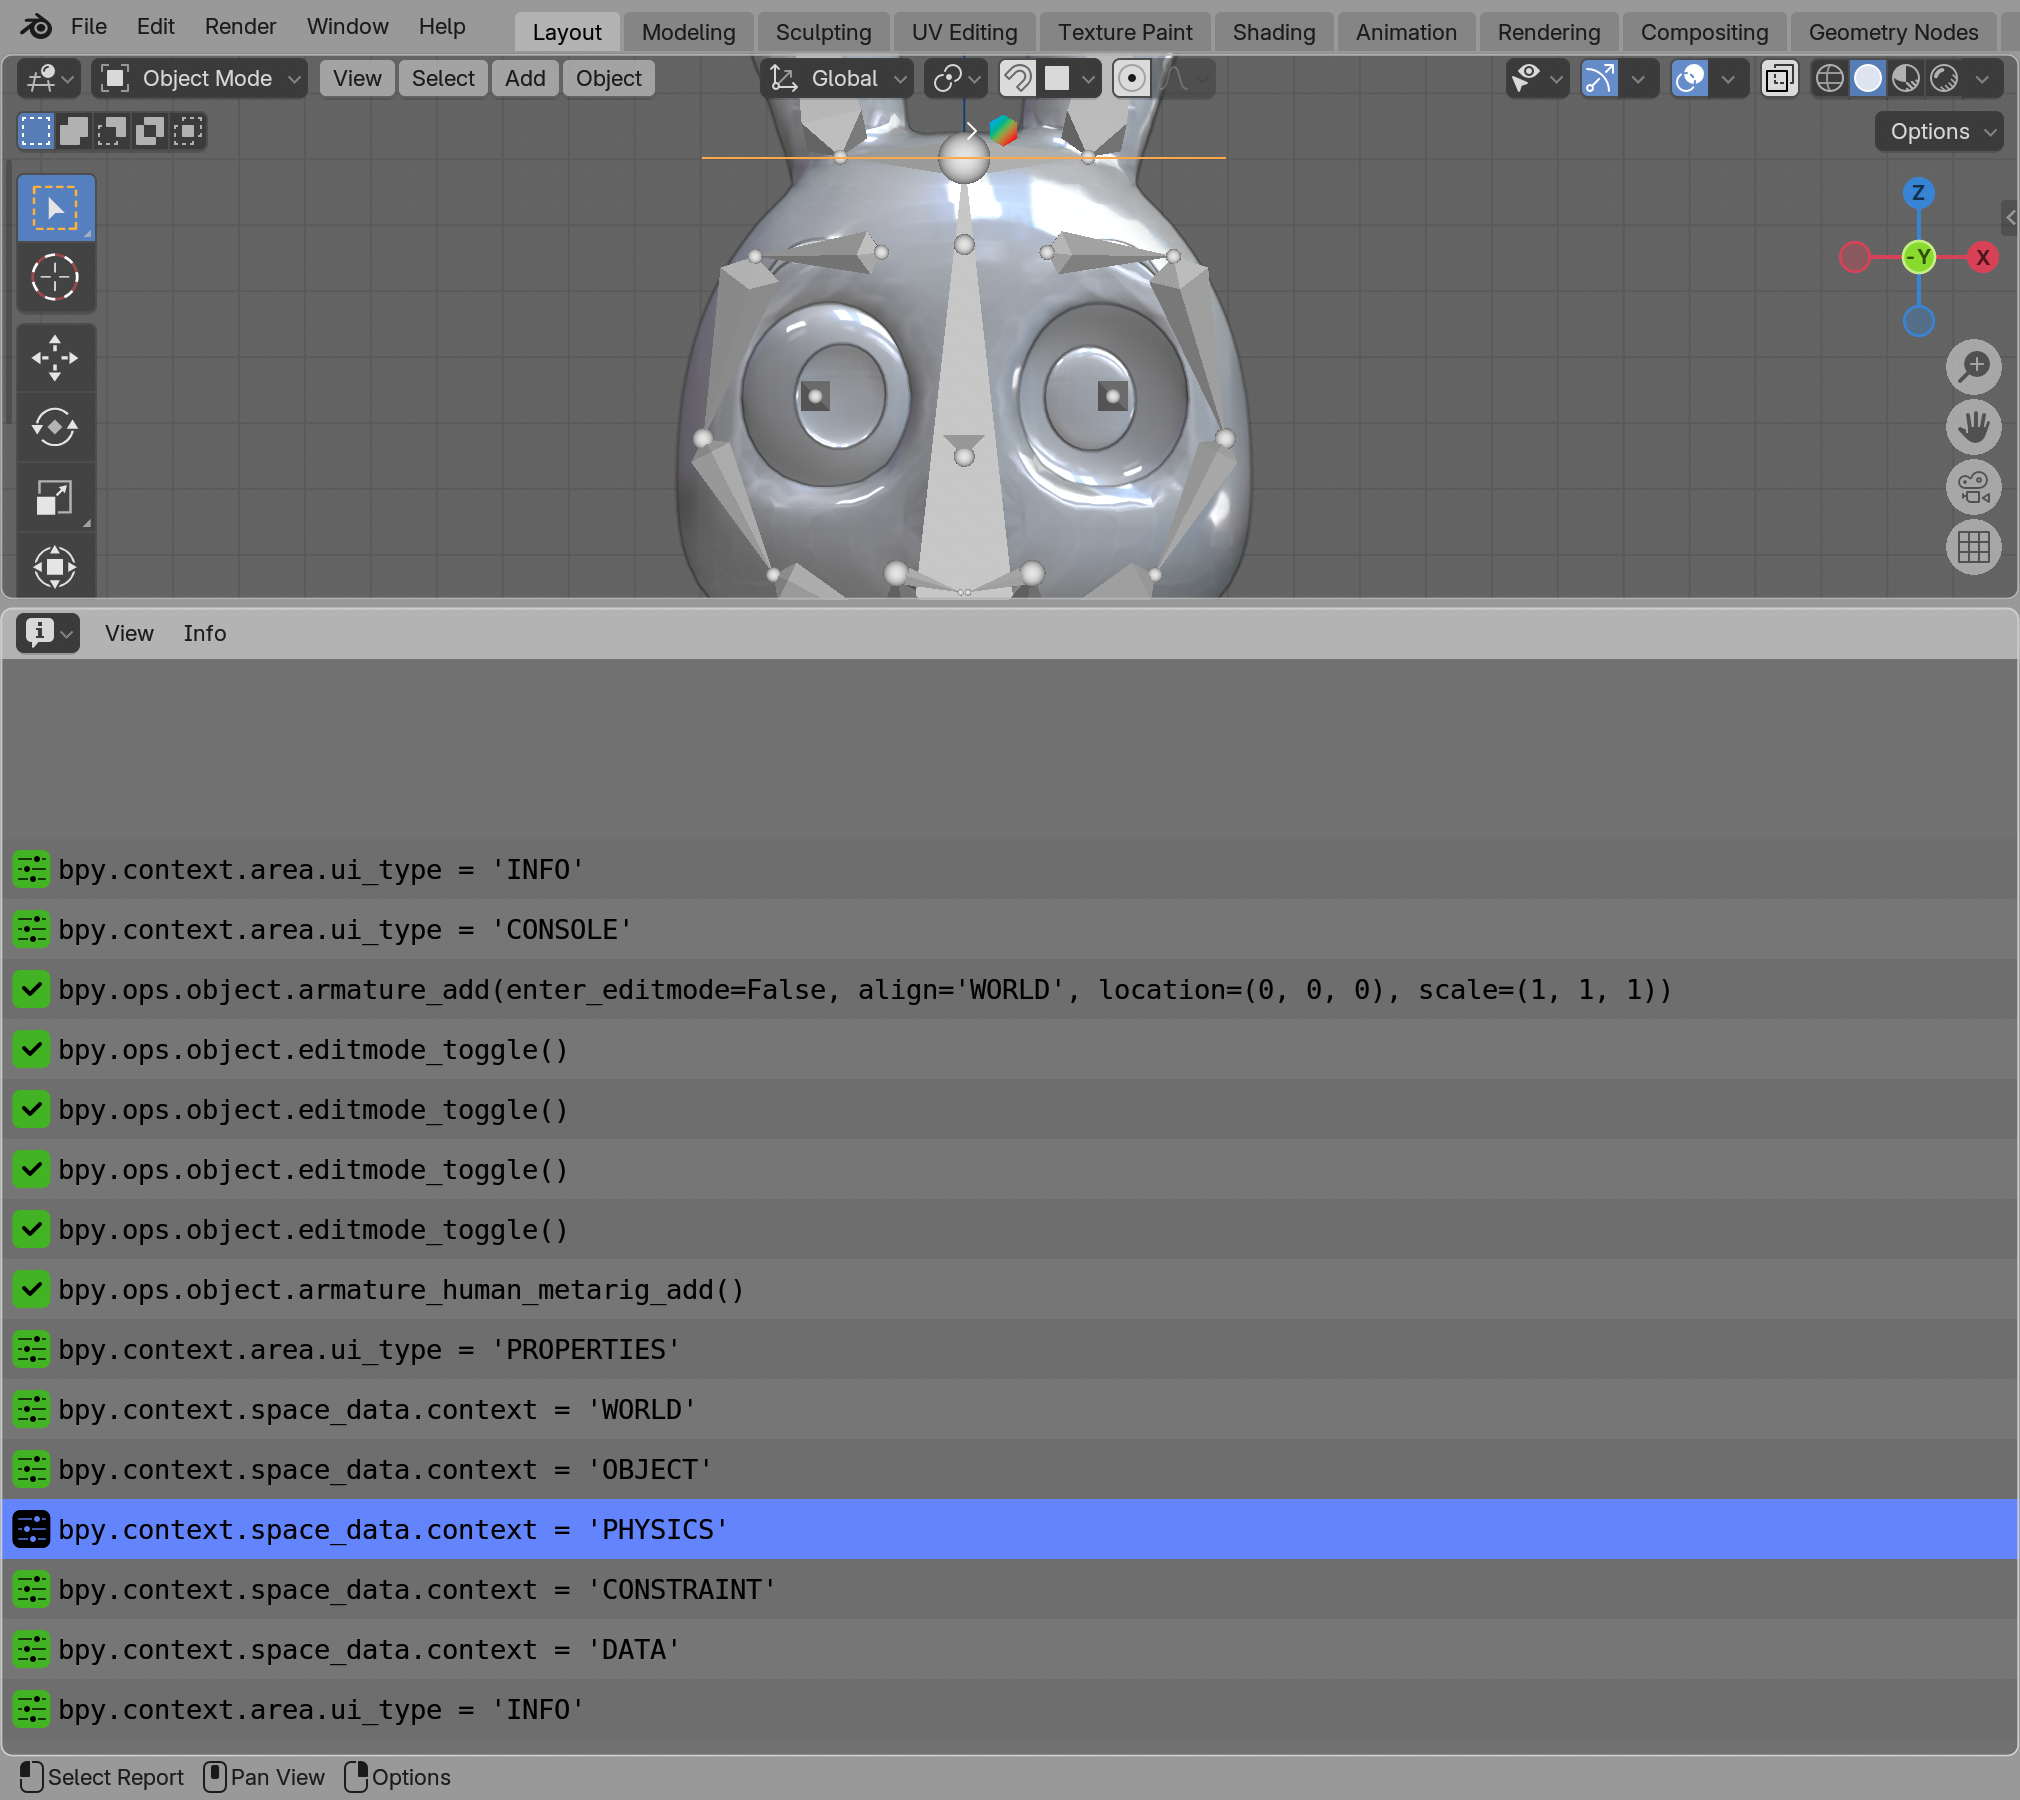Click the X axis on navigation gizmo
This screenshot has width=2020, height=1800.
(1982, 257)
